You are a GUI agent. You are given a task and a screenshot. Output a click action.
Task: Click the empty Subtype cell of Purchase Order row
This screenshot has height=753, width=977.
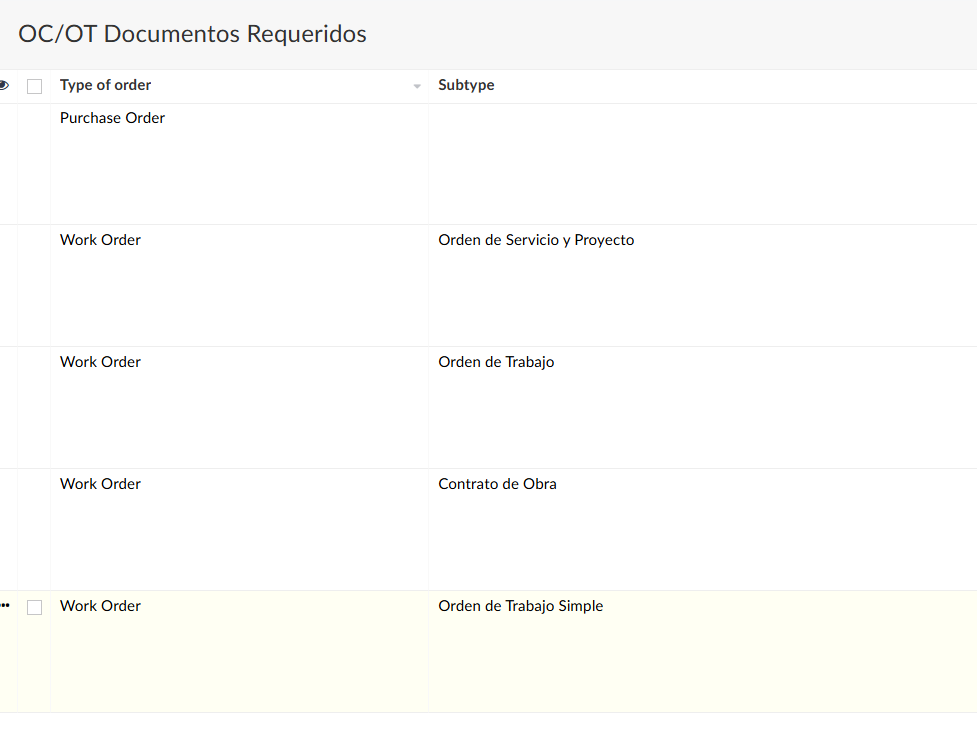[x=702, y=164]
